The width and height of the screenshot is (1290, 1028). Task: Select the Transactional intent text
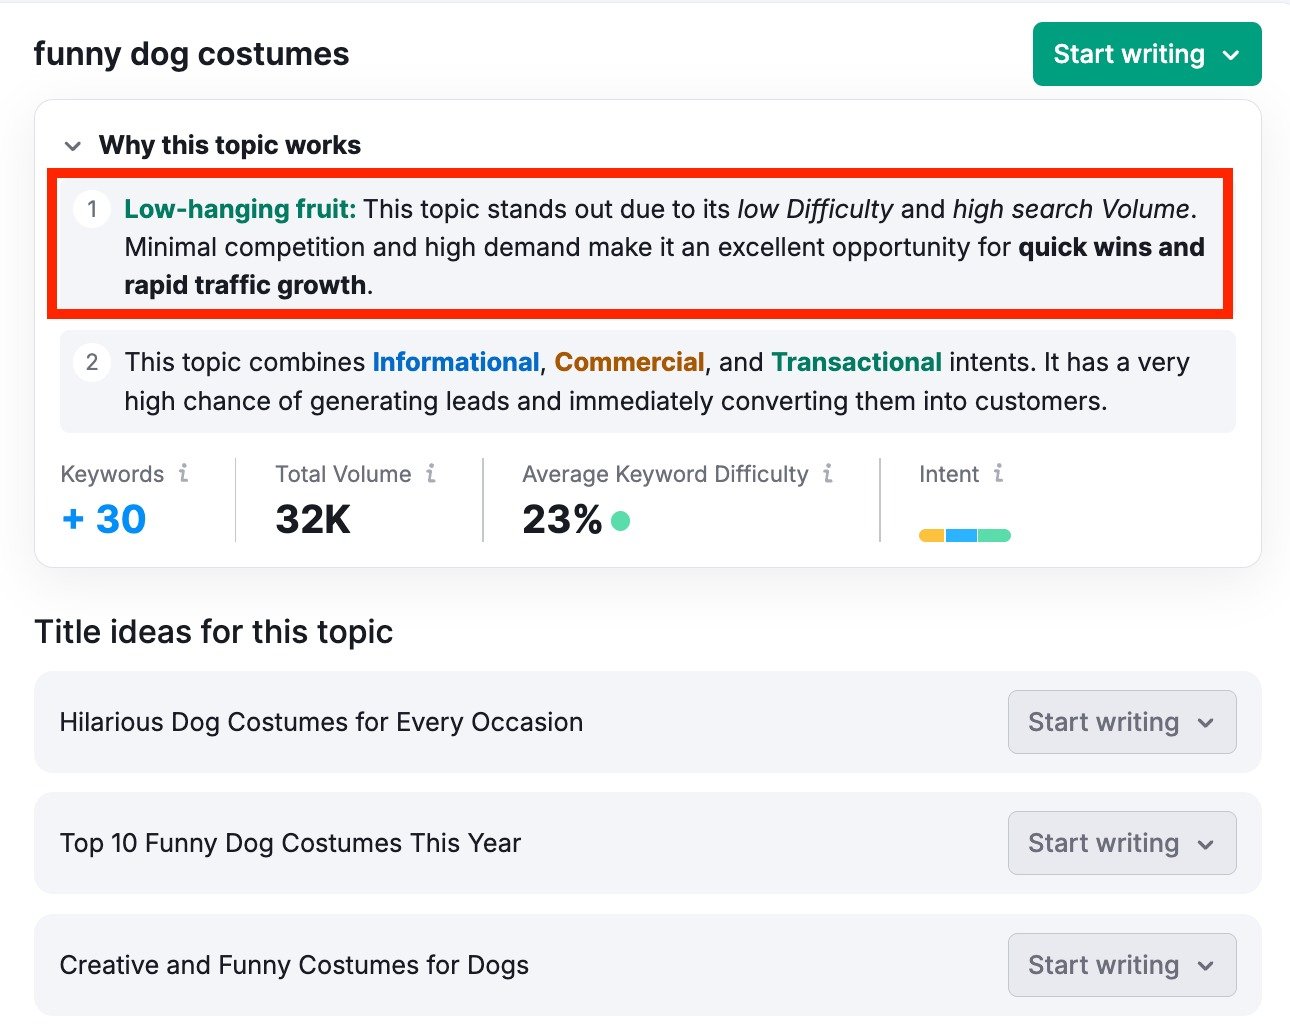856,362
